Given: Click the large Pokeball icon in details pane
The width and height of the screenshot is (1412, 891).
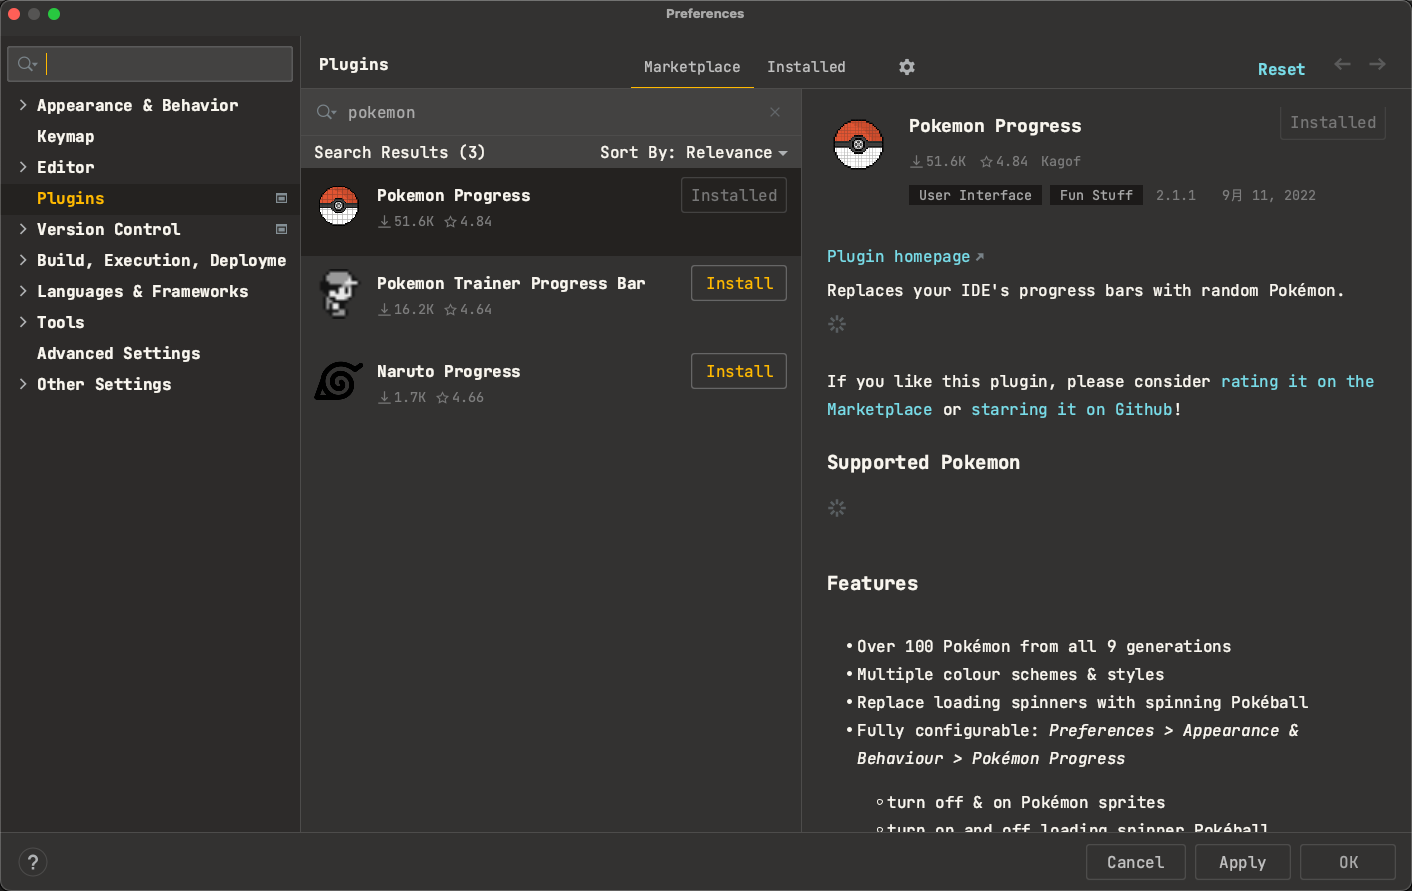Looking at the screenshot, I should [x=858, y=145].
